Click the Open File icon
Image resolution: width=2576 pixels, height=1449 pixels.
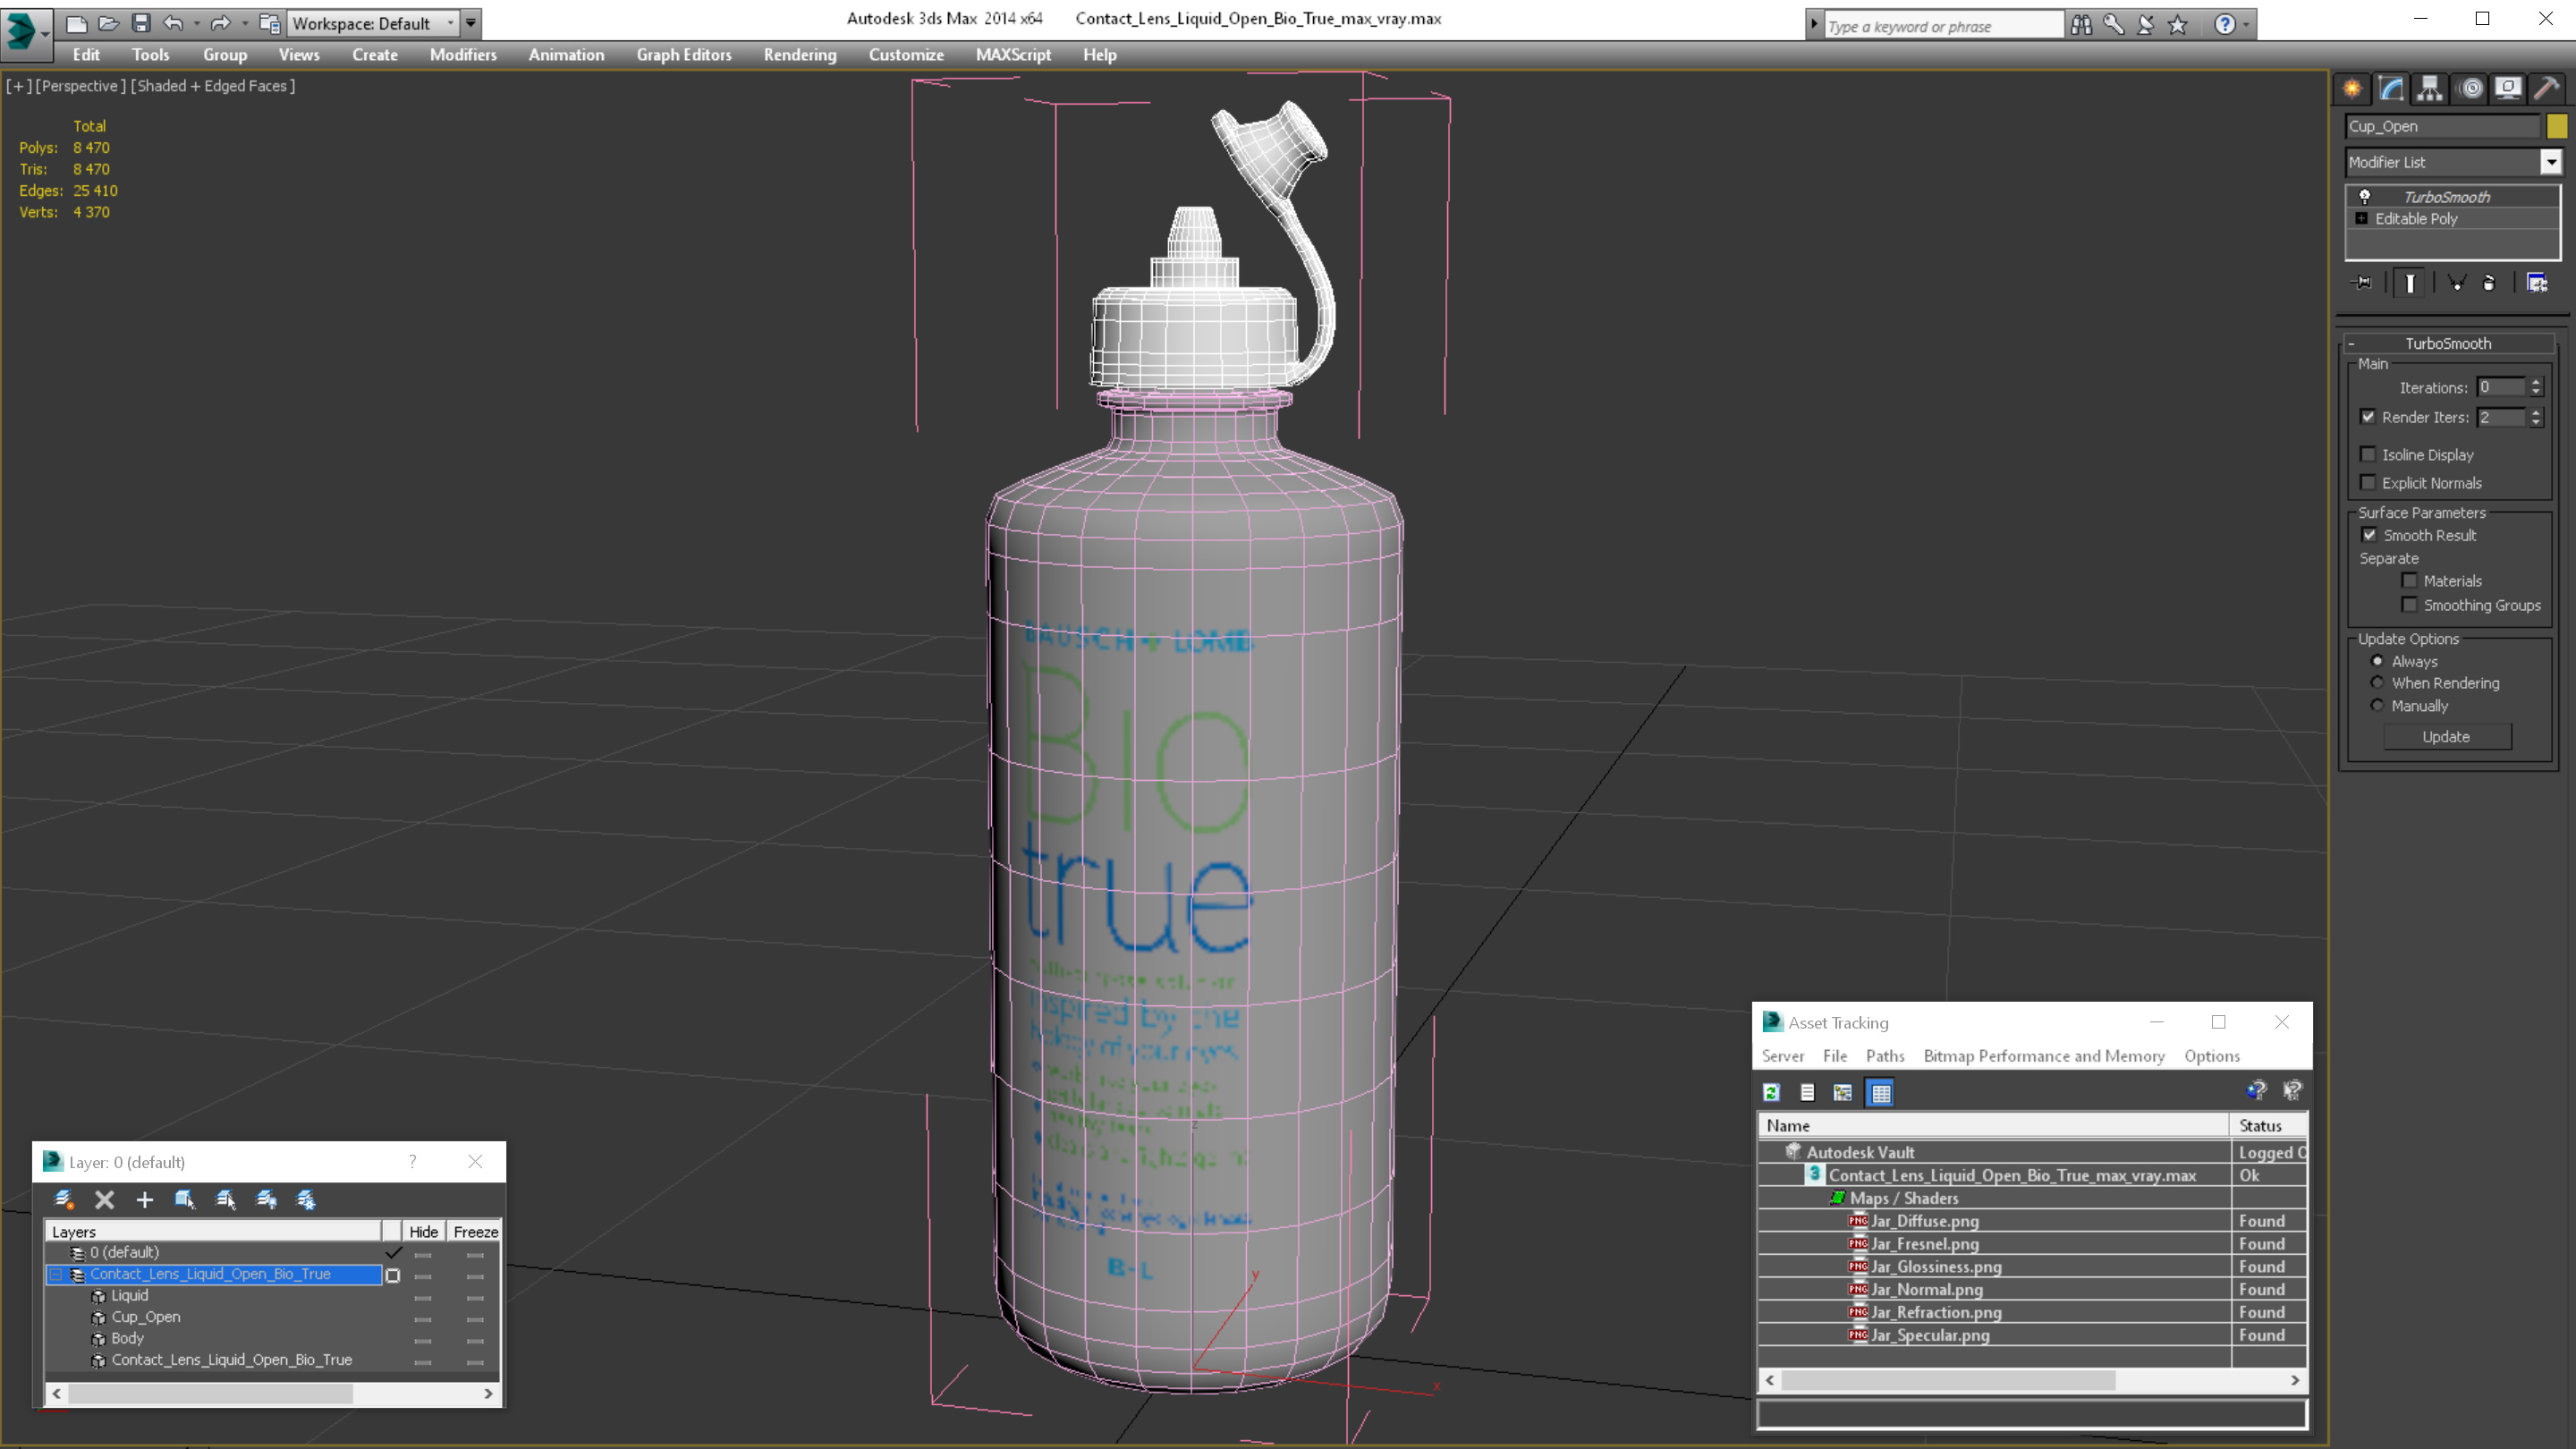[x=108, y=23]
